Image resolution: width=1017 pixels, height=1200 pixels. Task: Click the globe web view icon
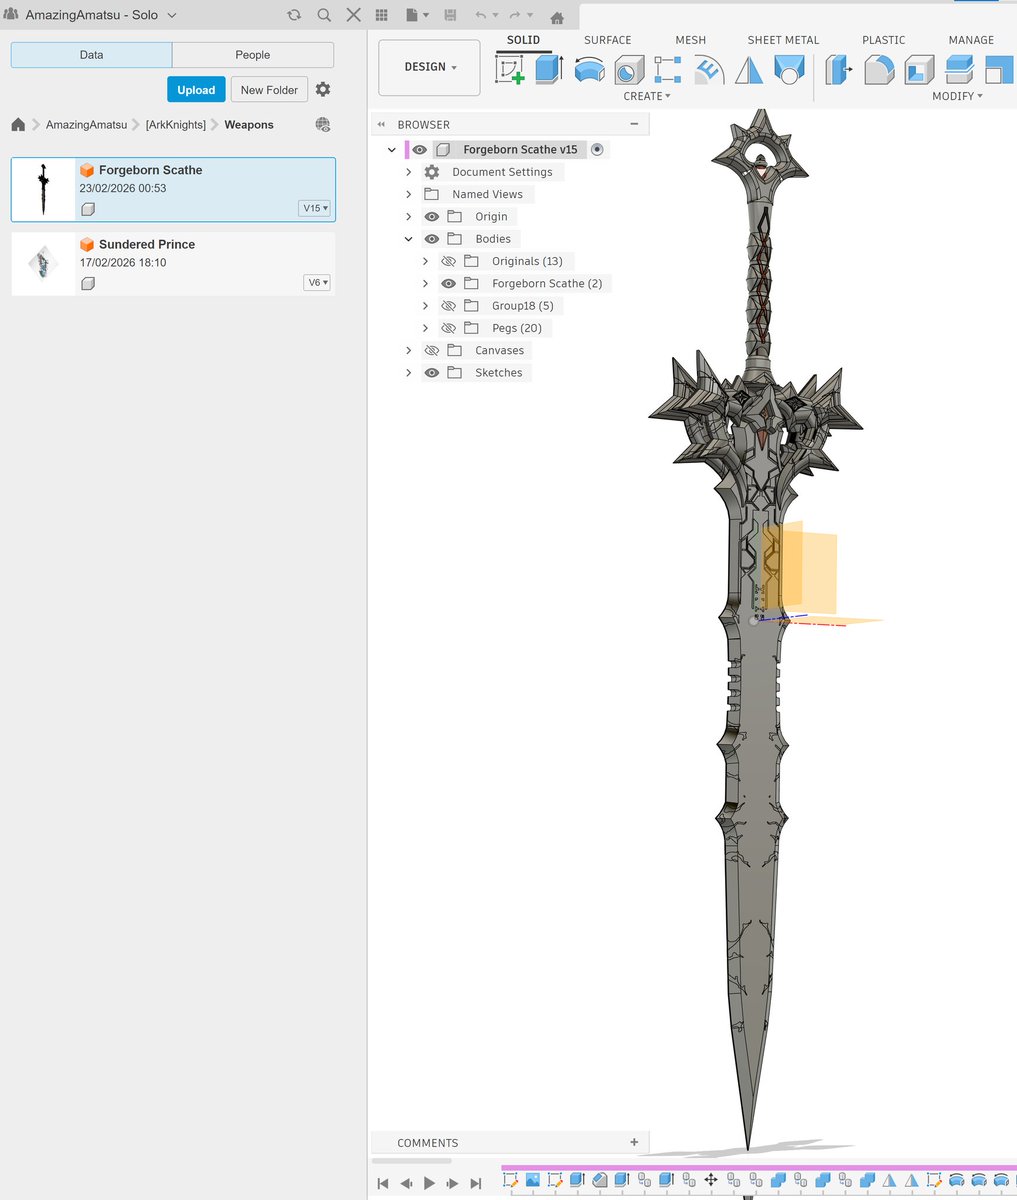(x=323, y=125)
